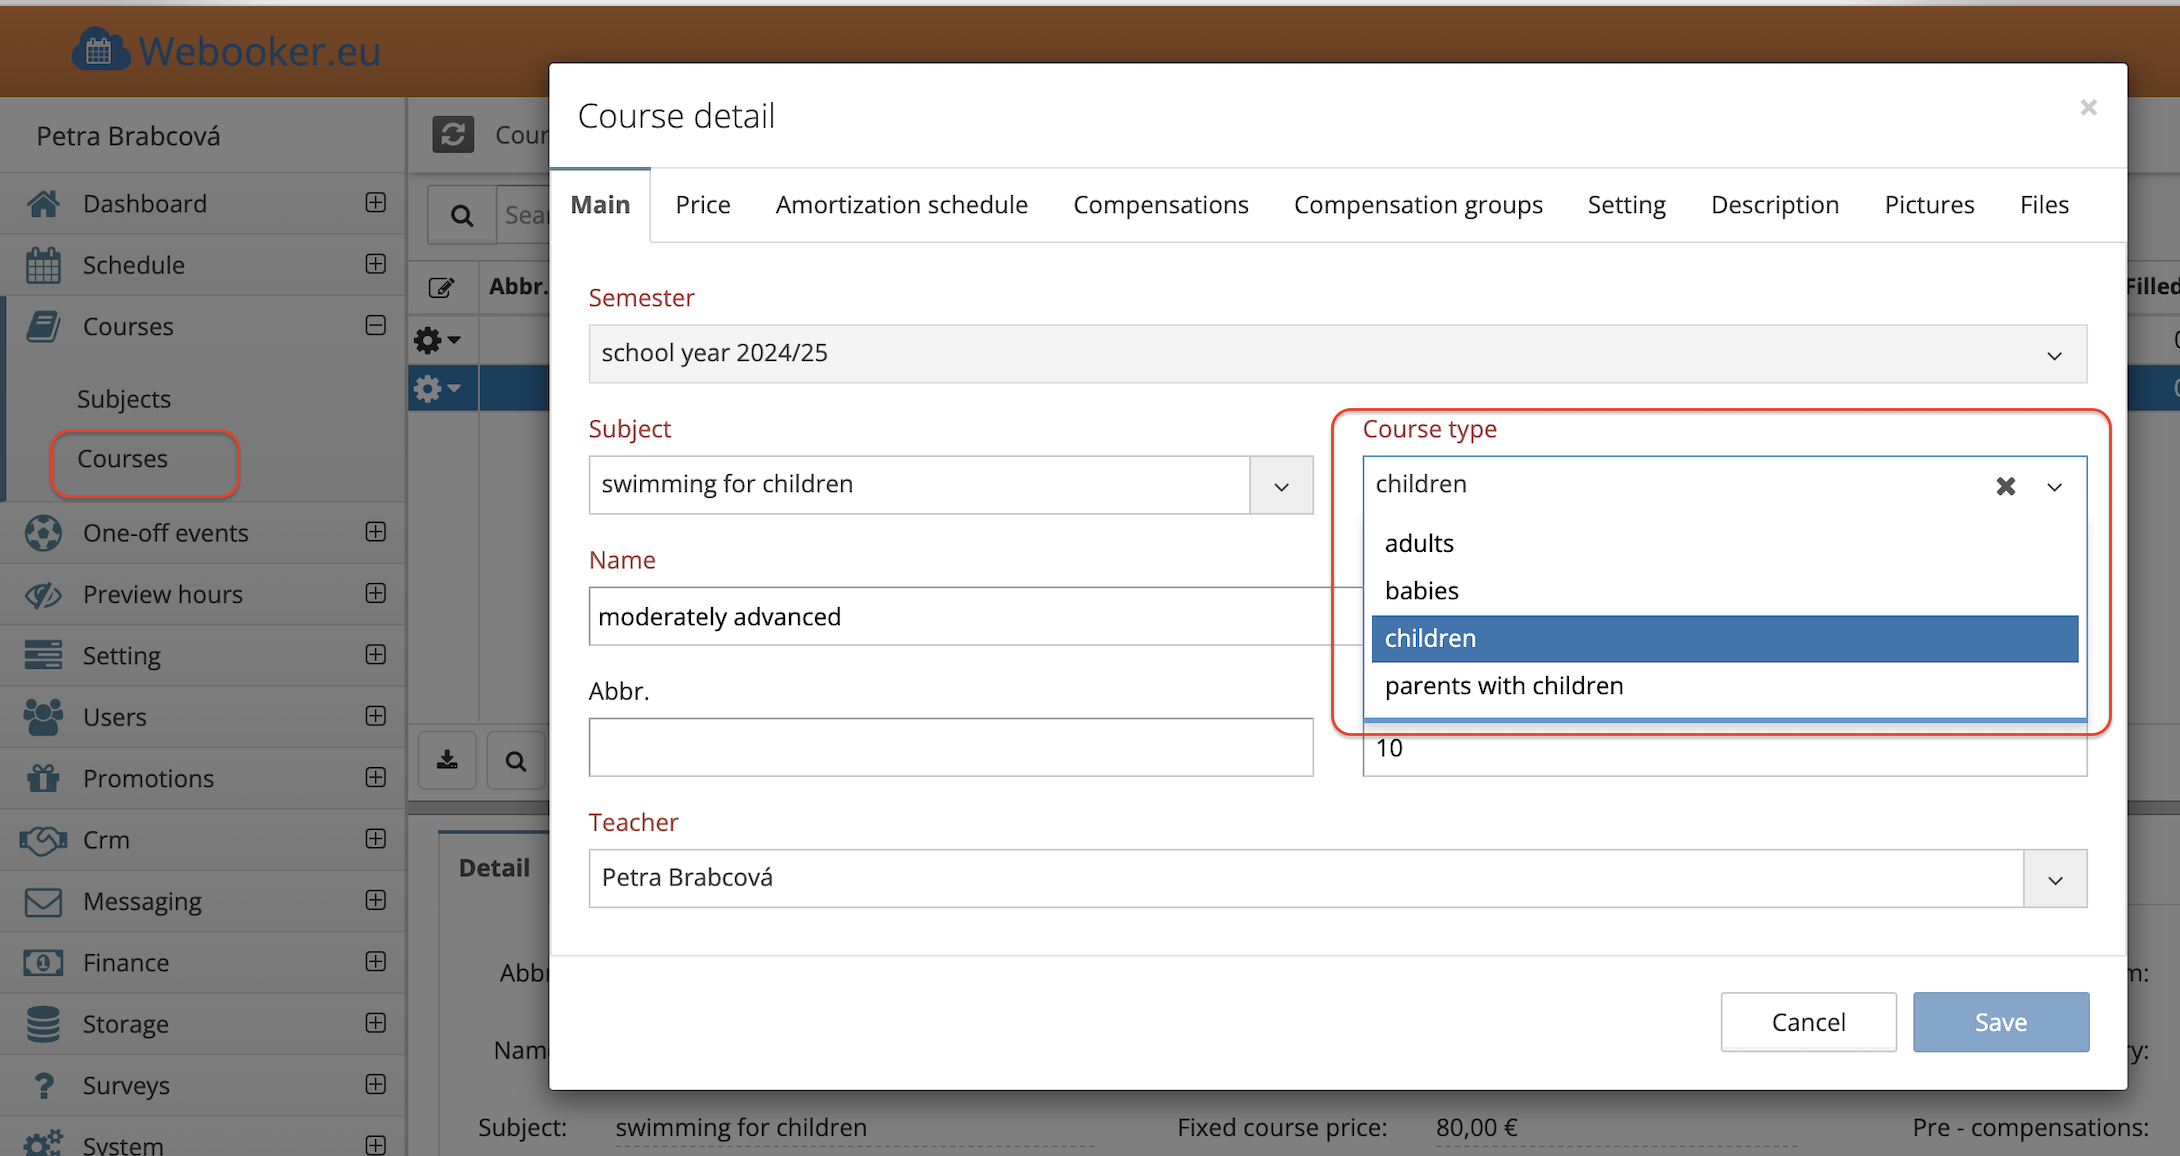
Task: Switch to the Price tab
Action: 702,205
